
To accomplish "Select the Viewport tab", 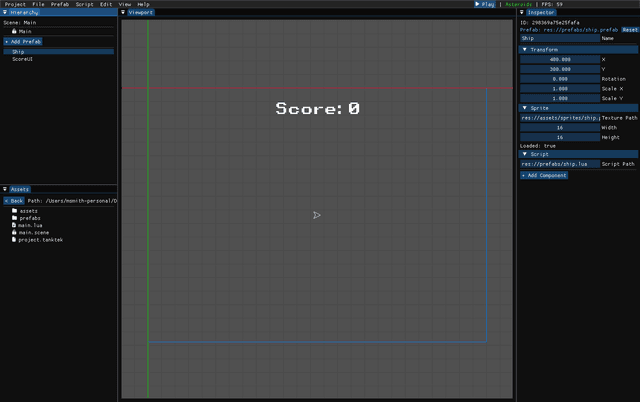I will point(141,13).
